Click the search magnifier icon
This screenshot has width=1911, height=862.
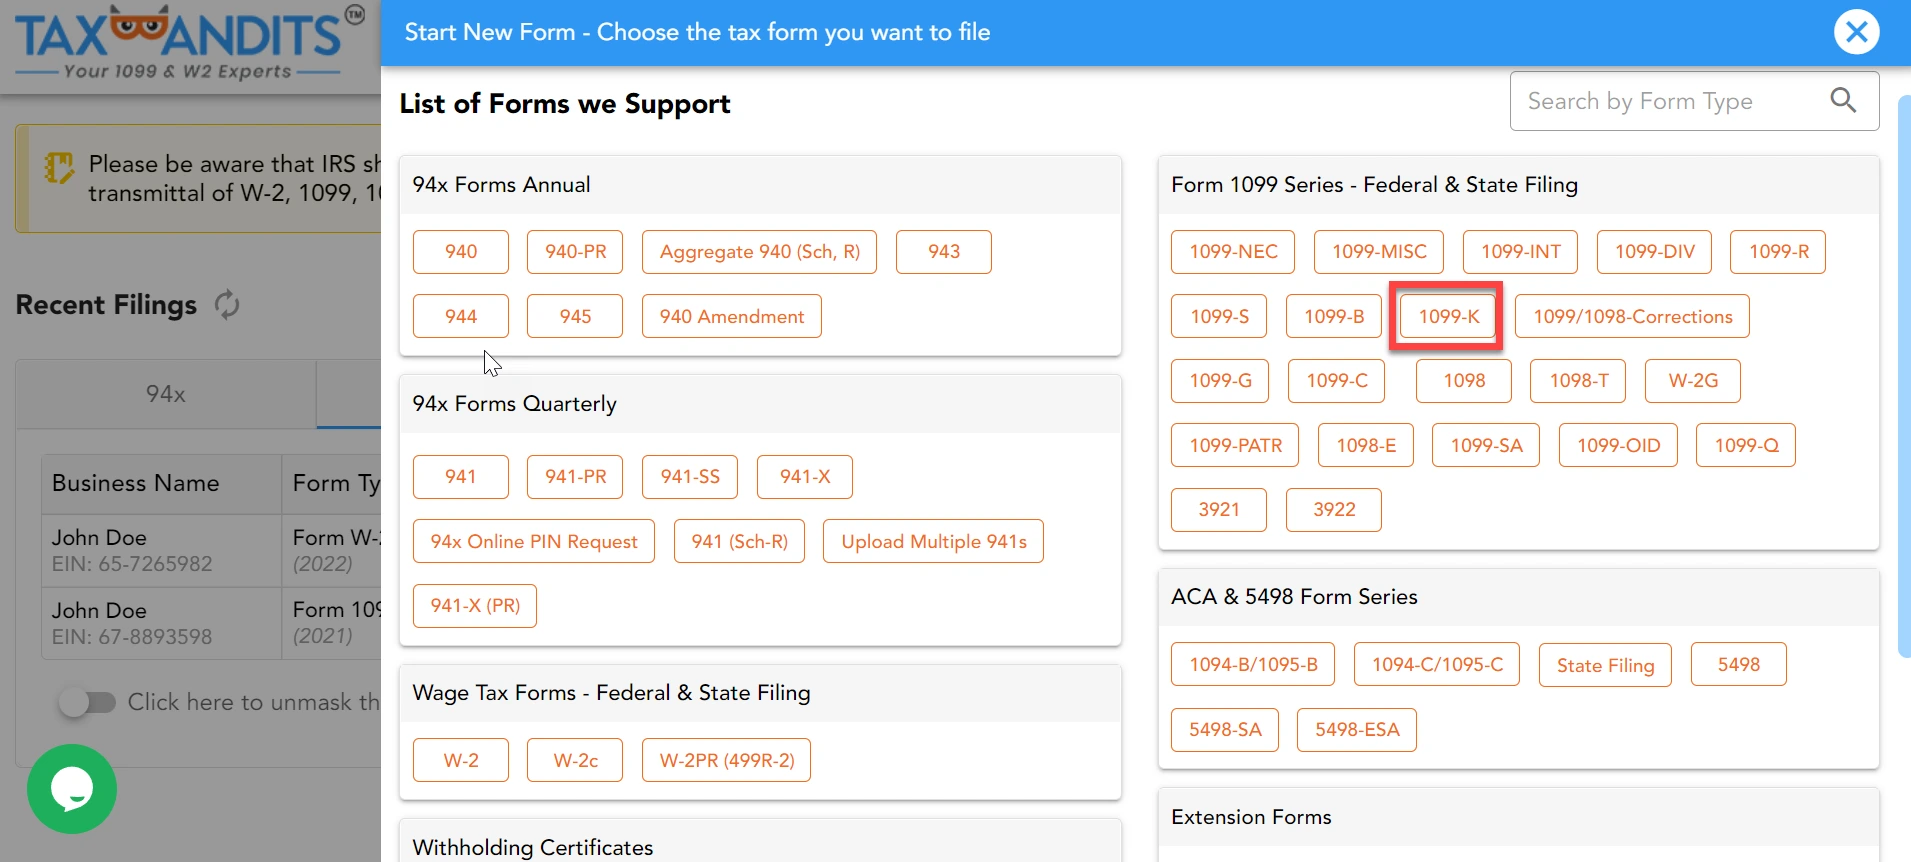tap(1843, 100)
